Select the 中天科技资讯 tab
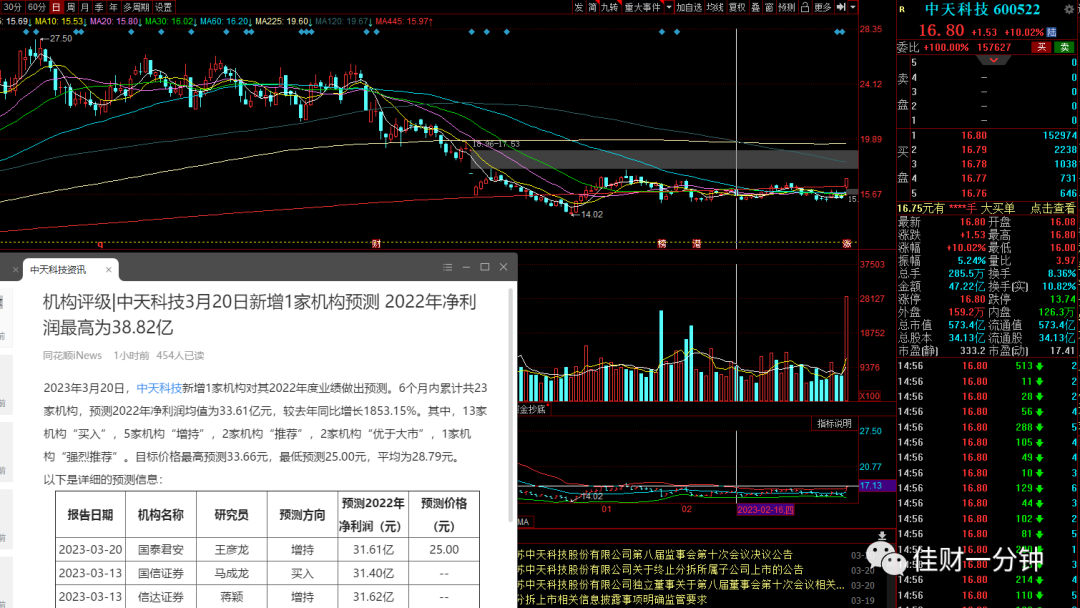The width and height of the screenshot is (1080, 608). pos(59,270)
